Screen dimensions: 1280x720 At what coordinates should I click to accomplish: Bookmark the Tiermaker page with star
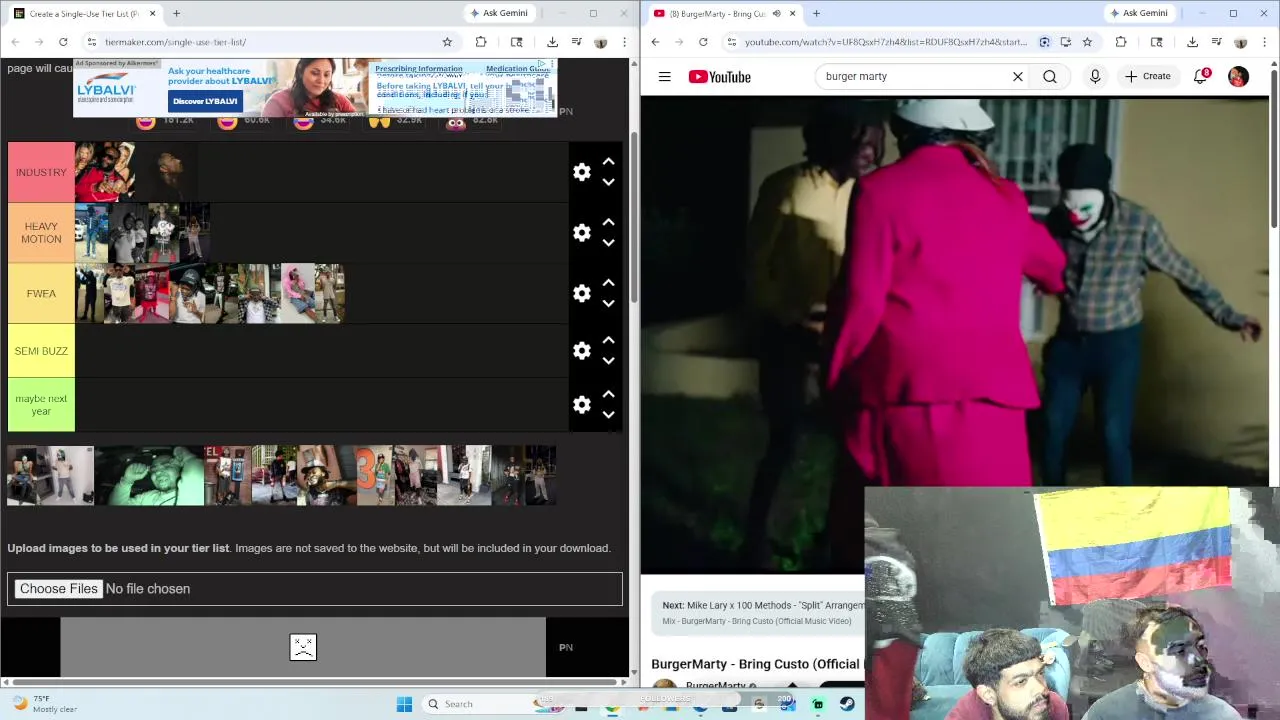(x=447, y=42)
